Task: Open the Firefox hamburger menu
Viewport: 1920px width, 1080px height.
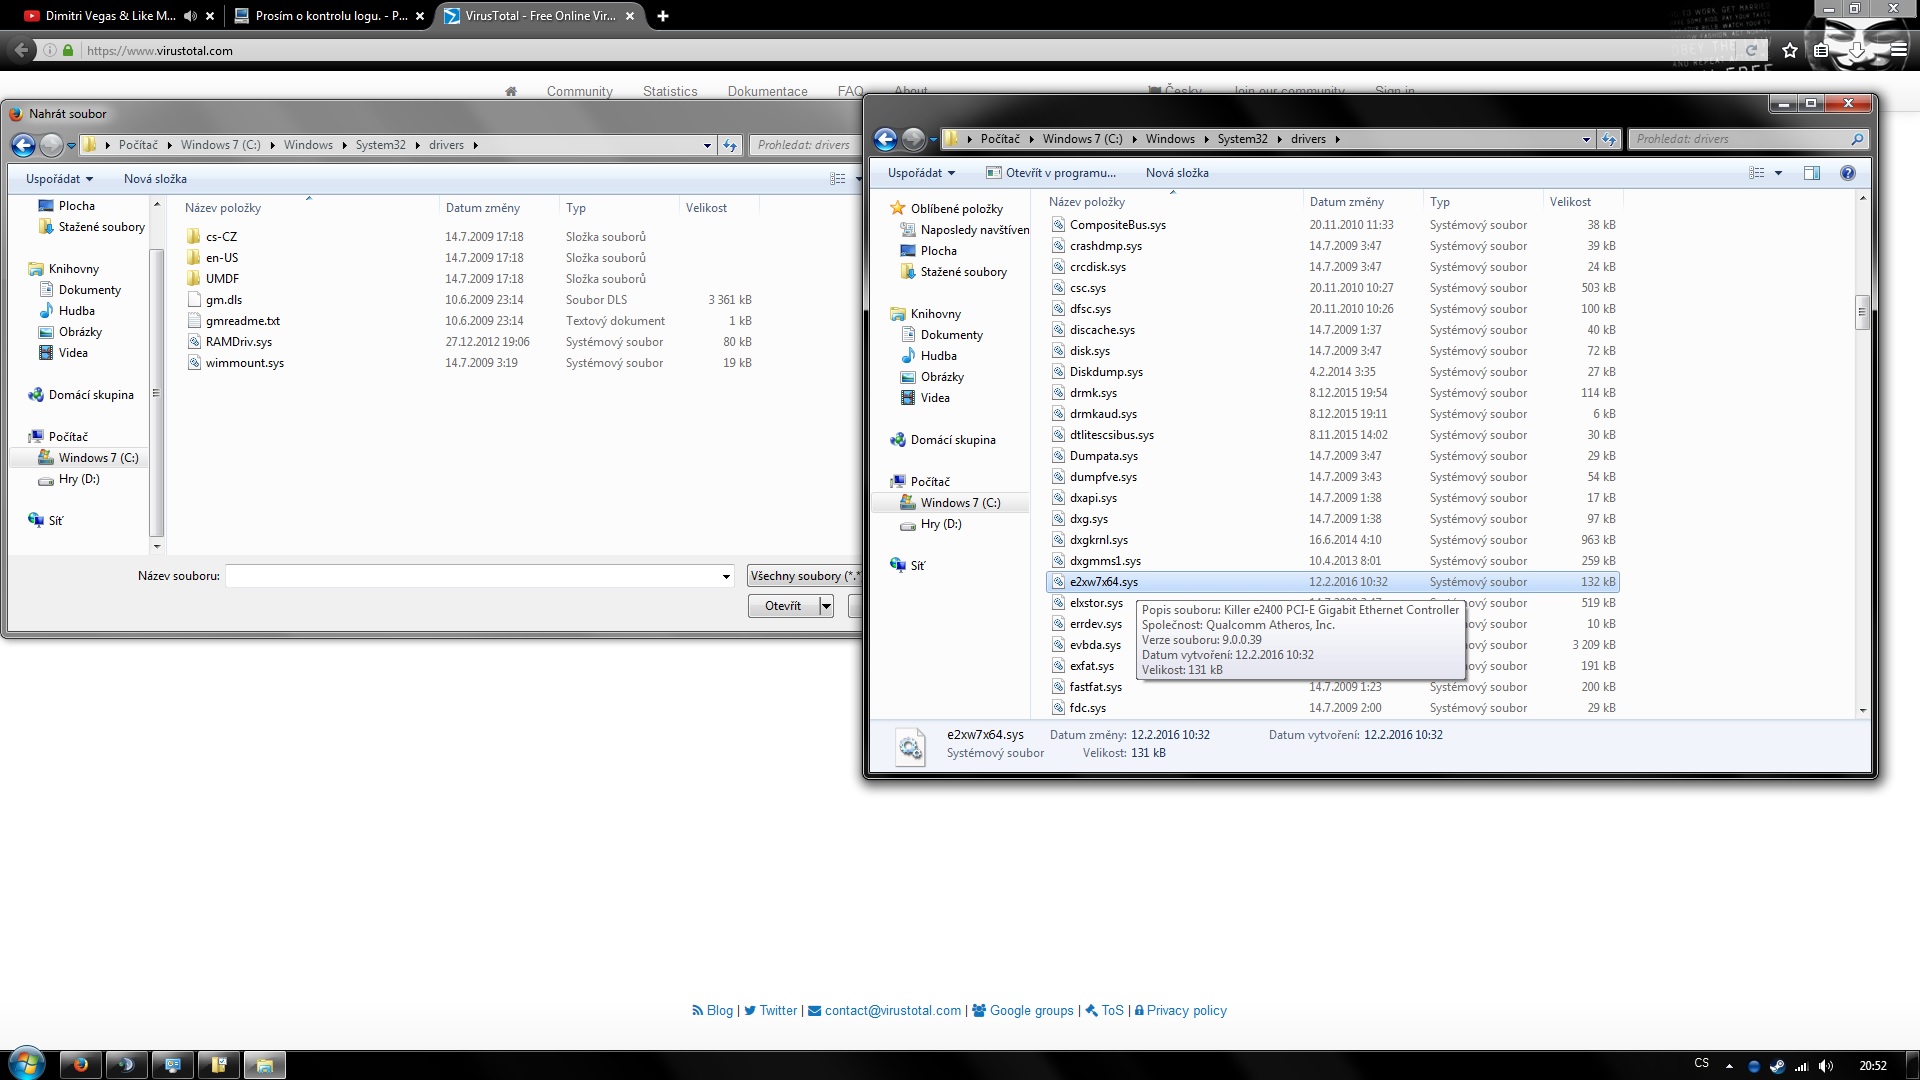Action: tap(1898, 50)
